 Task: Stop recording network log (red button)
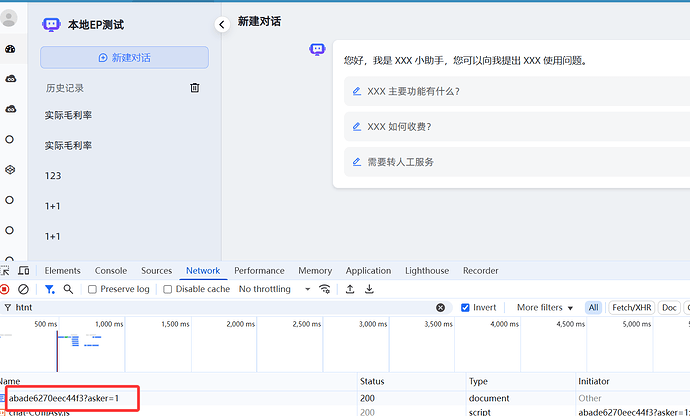click(5, 289)
